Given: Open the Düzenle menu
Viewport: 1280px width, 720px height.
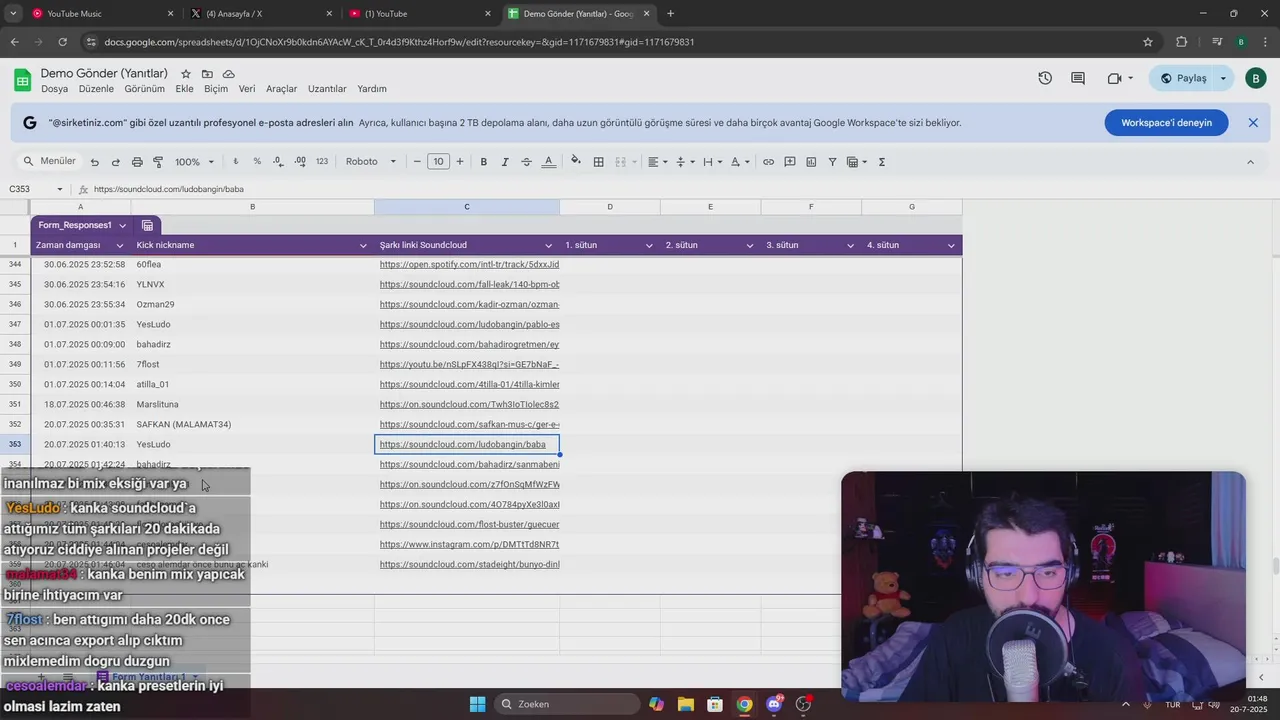Looking at the screenshot, I should 97,89.
